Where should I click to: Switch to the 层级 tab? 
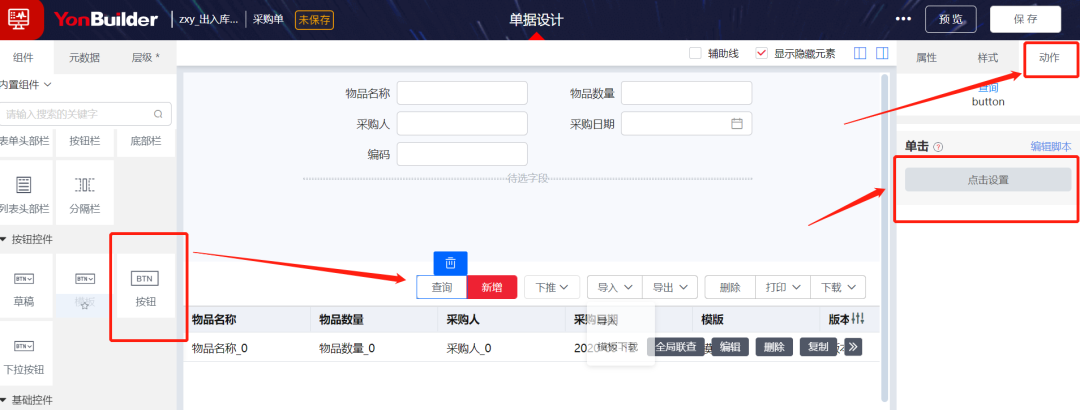point(146,58)
